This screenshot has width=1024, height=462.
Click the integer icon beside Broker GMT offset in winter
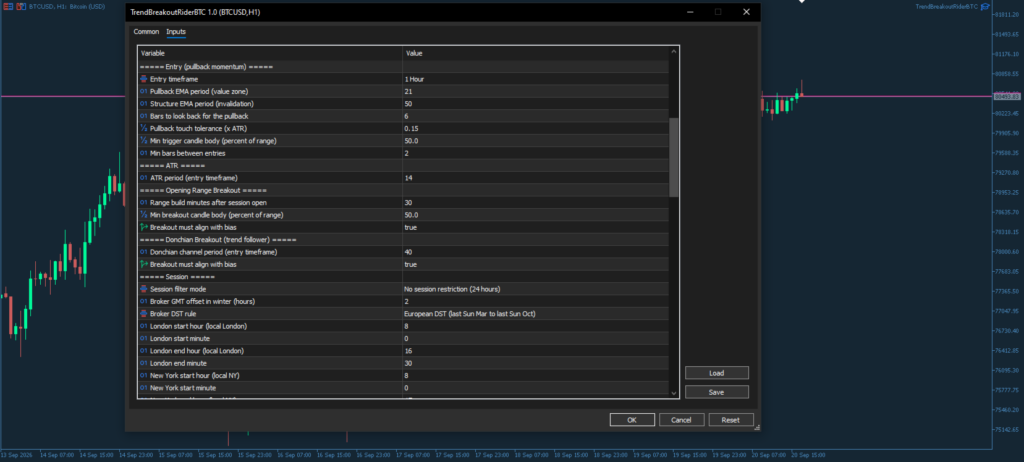pyautogui.click(x=144, y=301)
